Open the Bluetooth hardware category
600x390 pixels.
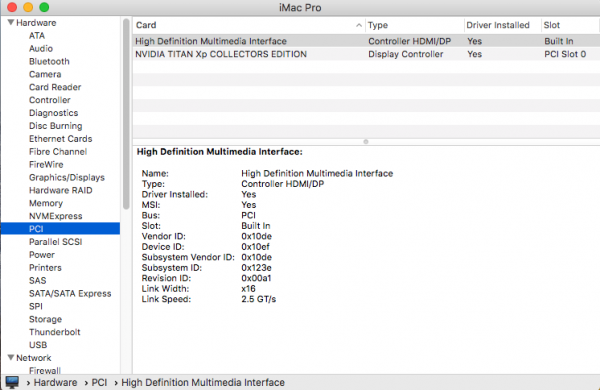coord(49,61)
